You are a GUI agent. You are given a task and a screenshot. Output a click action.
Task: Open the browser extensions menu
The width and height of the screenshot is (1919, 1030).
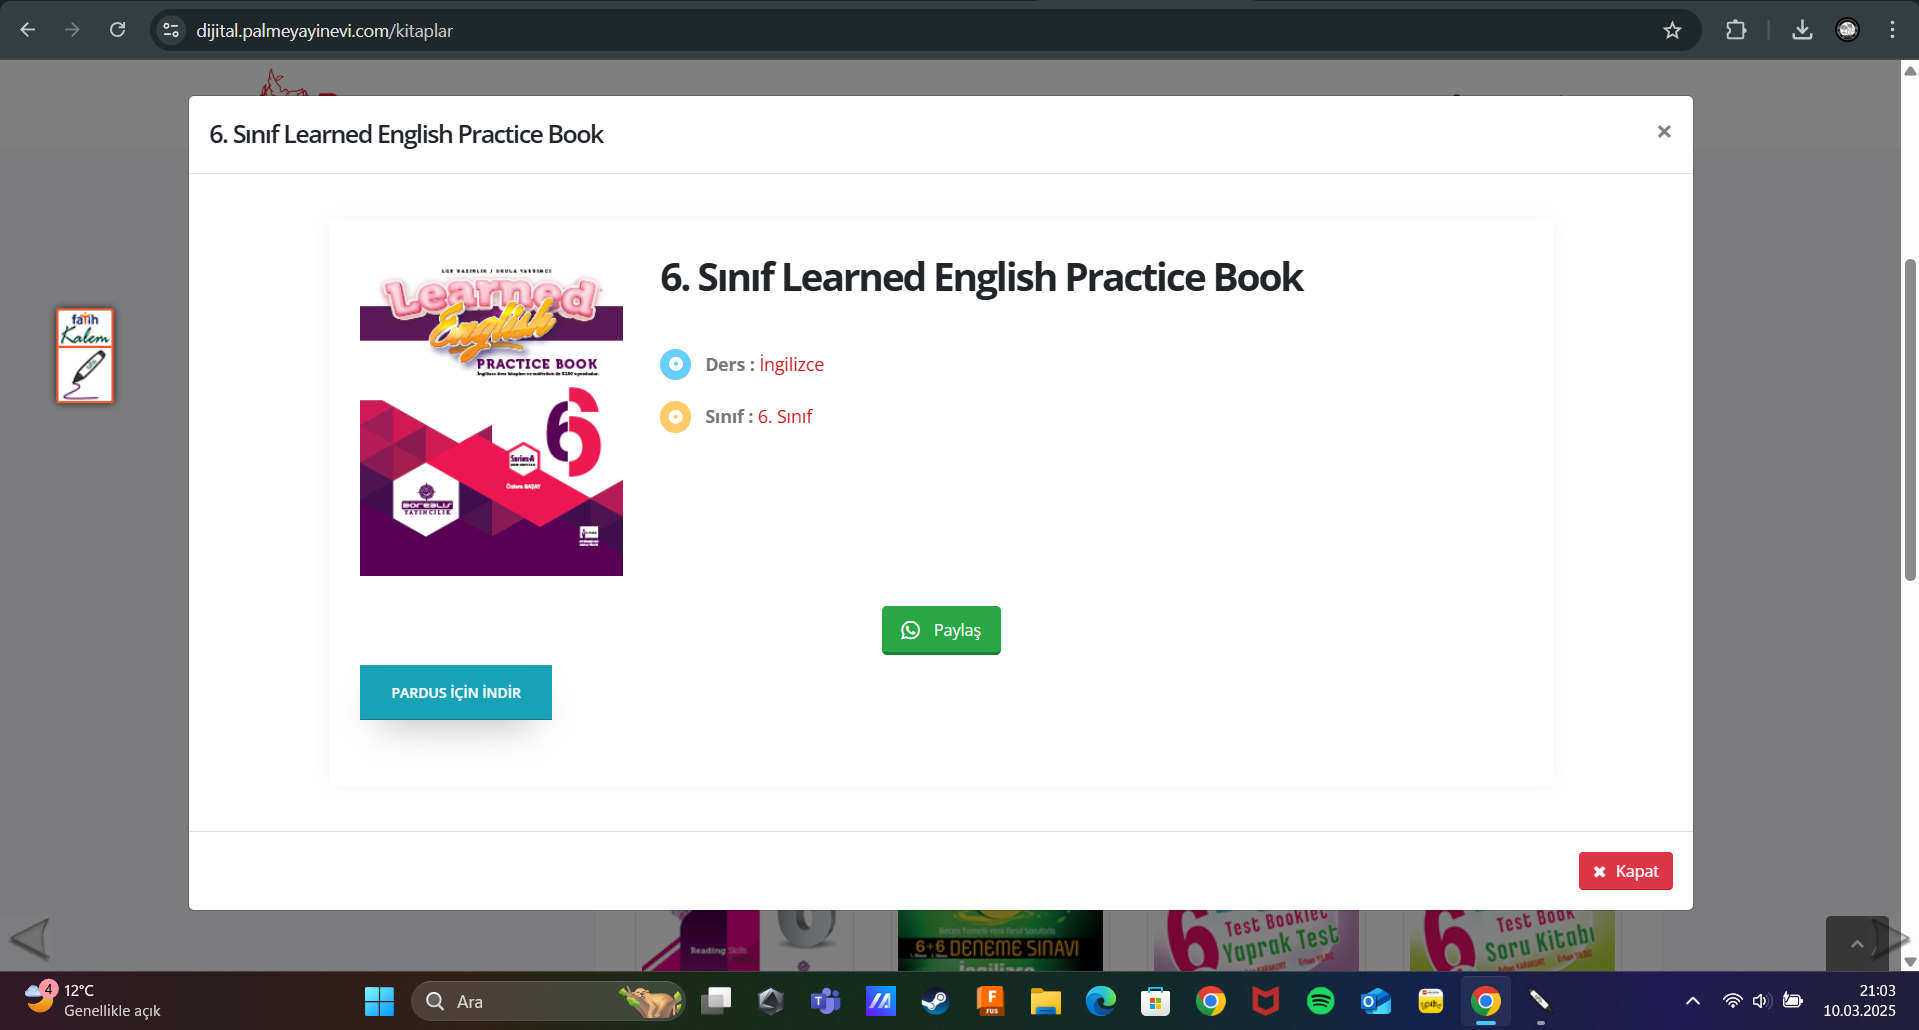pyautogui.click(x=1736, y=30)
